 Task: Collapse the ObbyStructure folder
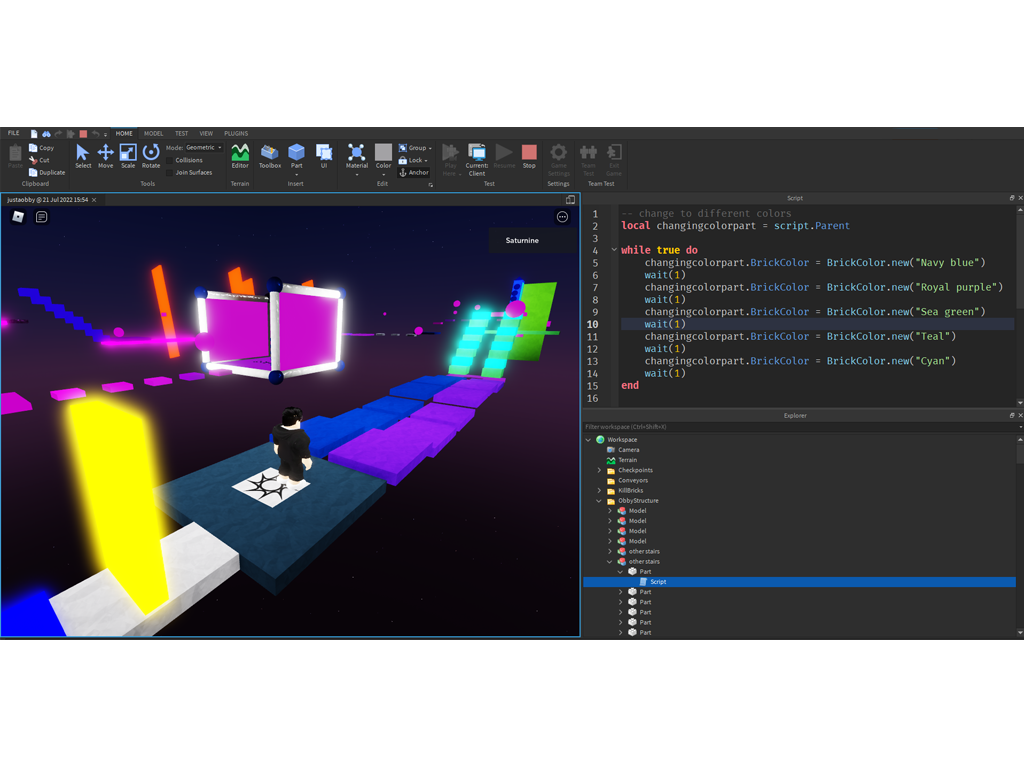[x=599, y=501]
